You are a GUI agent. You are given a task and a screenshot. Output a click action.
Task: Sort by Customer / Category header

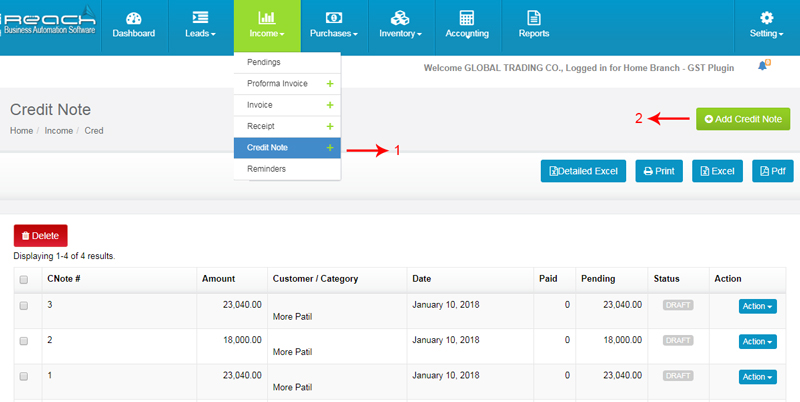click(315, 279)
